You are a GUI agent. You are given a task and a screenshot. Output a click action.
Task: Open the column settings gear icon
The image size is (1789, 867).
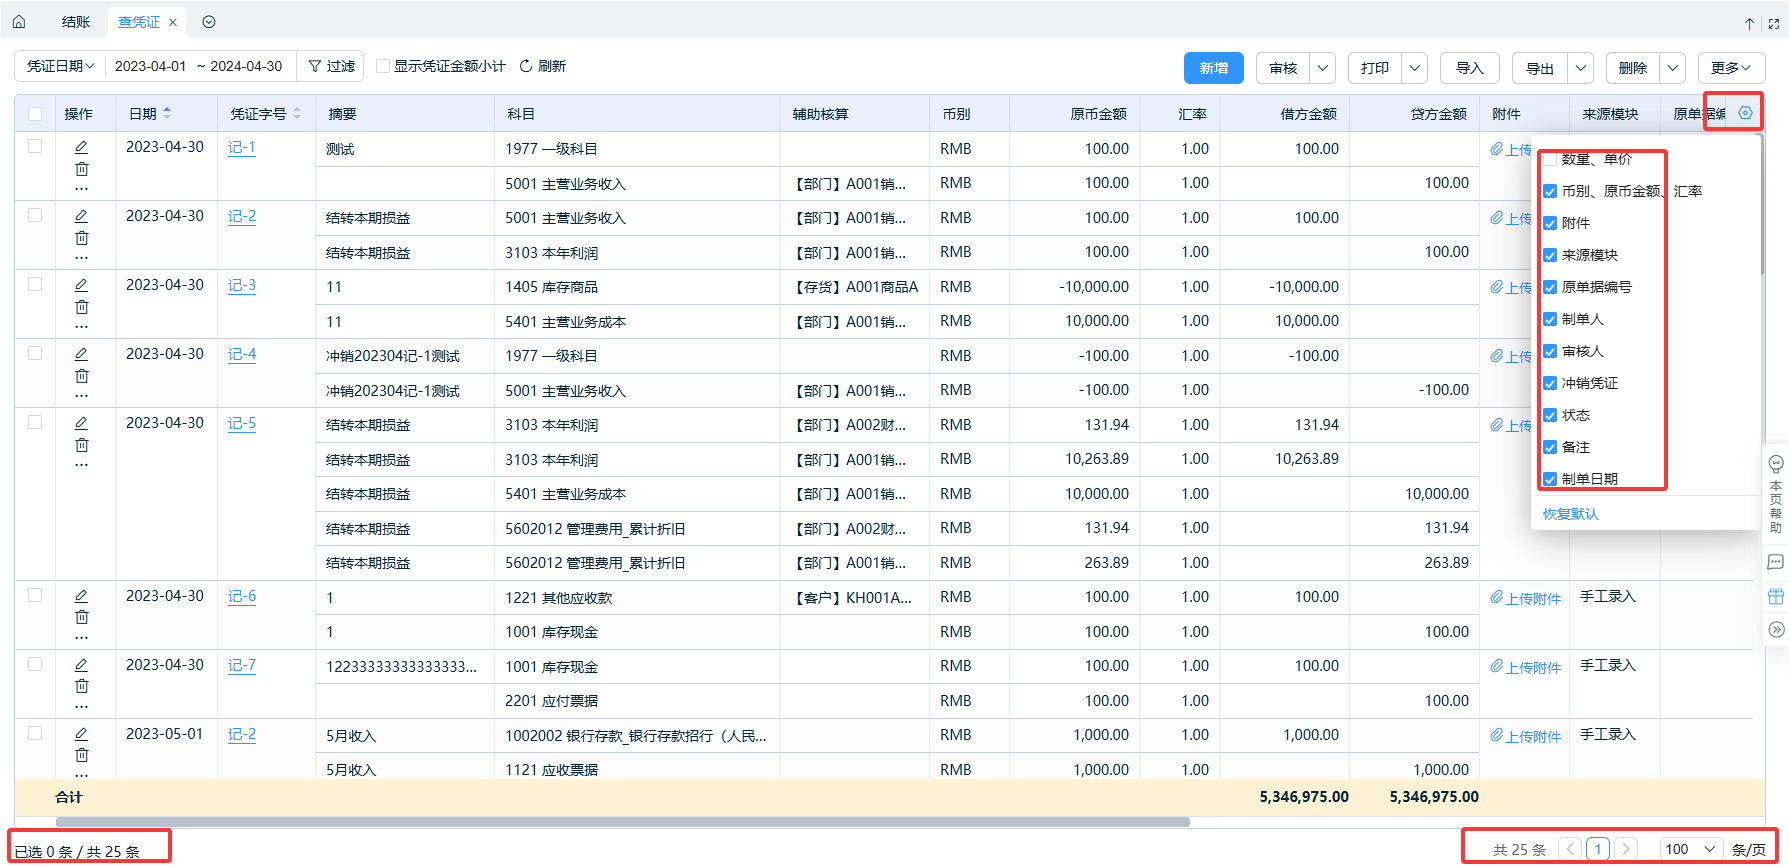click(1745, 113)
